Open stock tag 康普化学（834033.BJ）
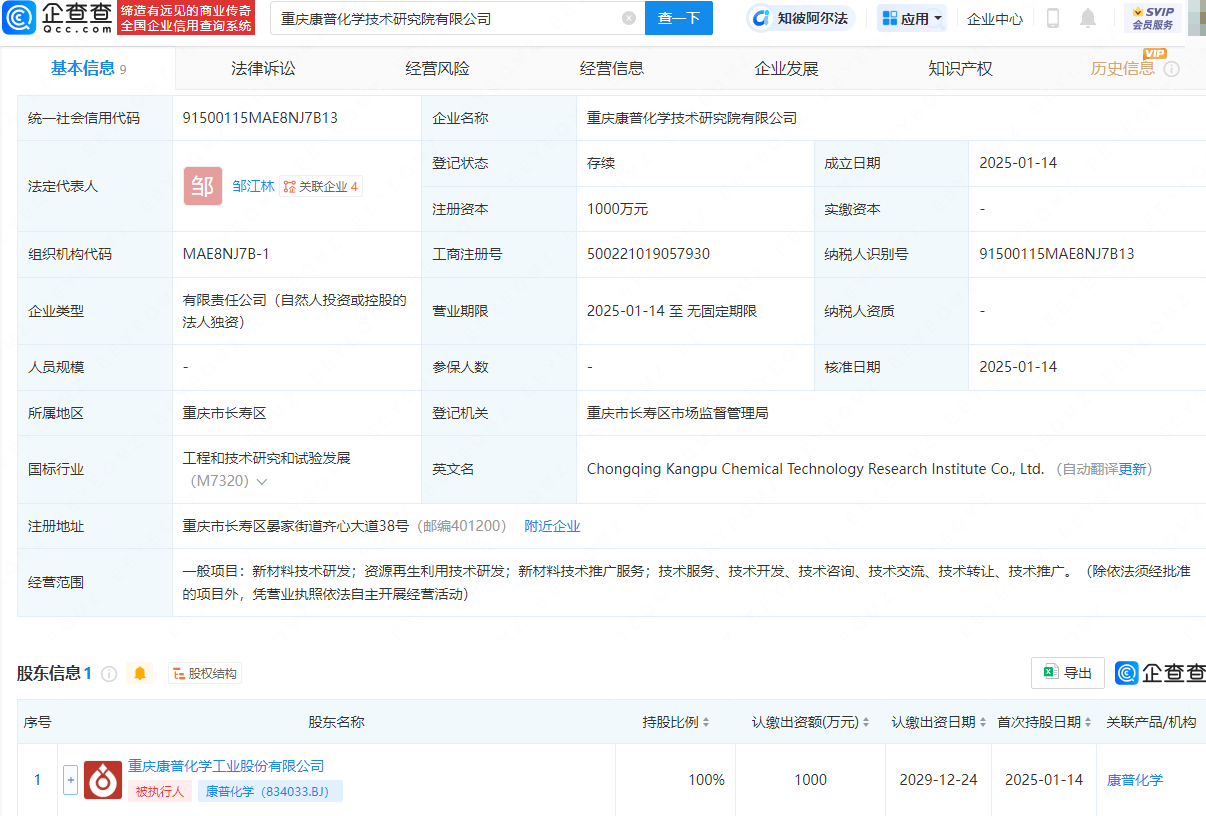This screenshot has width=1206, height=816. point(270,791)
